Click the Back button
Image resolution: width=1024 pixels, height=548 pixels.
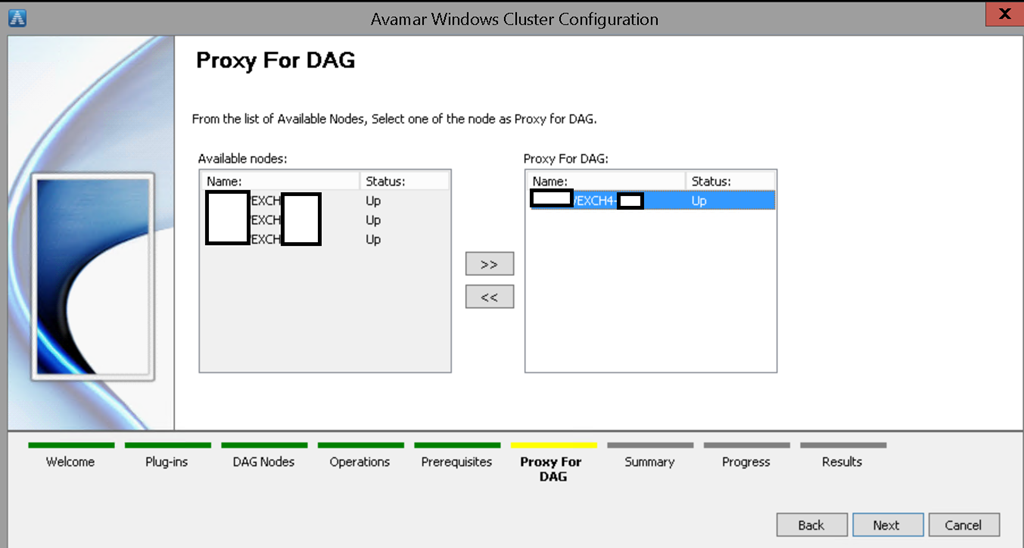[x=812, y=525]
